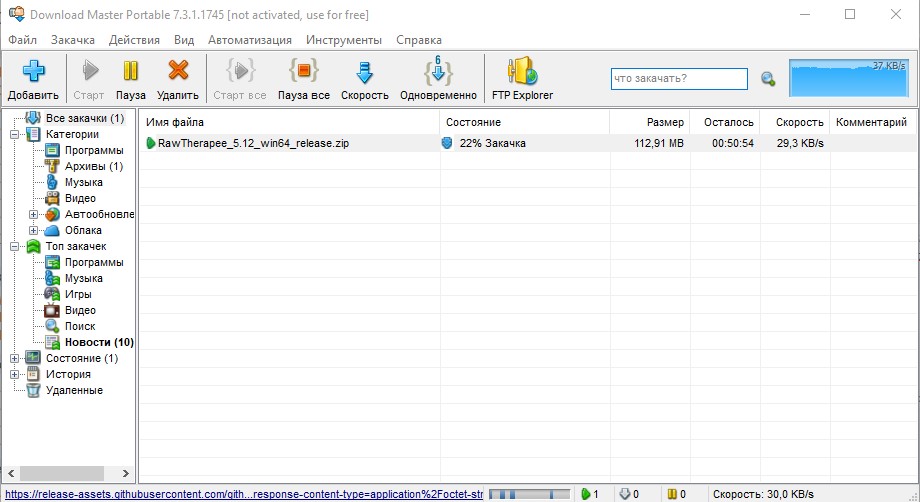Select the Видео category under Категории
The height and width of the screenshot is (502, 920).
tap(80, 198)
